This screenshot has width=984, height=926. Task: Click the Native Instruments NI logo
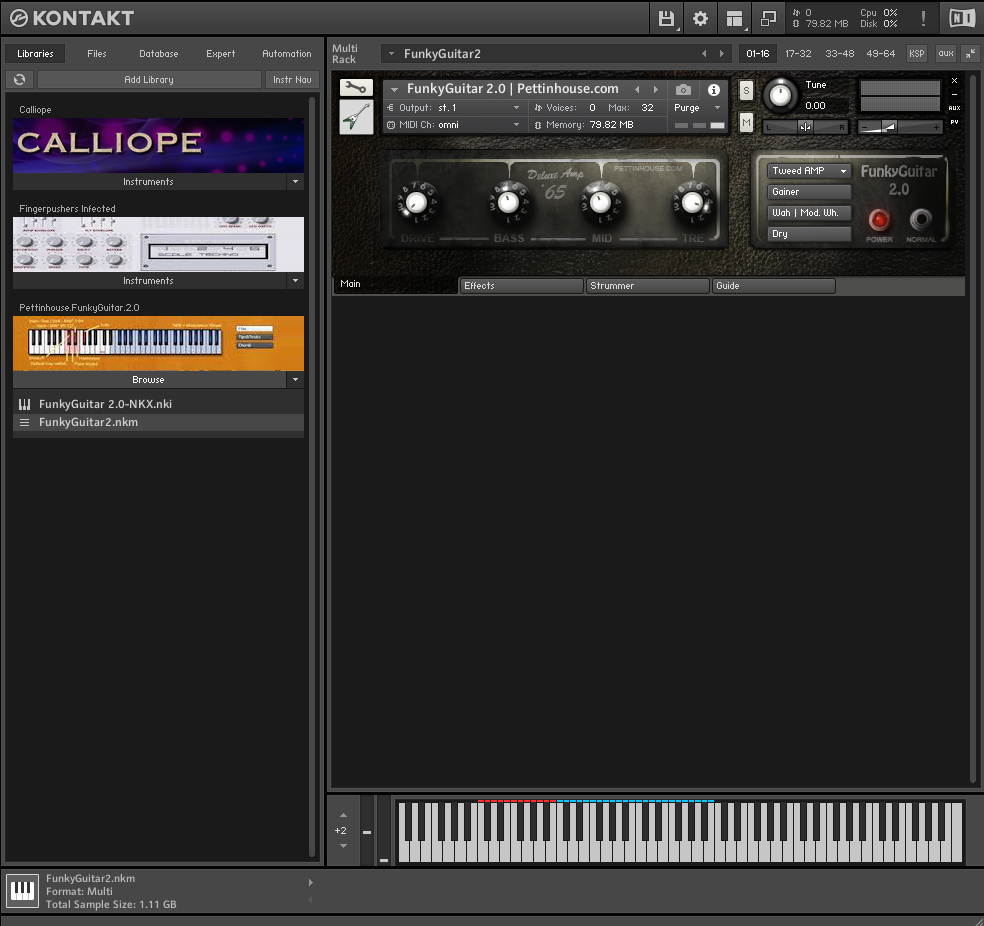(x=962, y=18)
